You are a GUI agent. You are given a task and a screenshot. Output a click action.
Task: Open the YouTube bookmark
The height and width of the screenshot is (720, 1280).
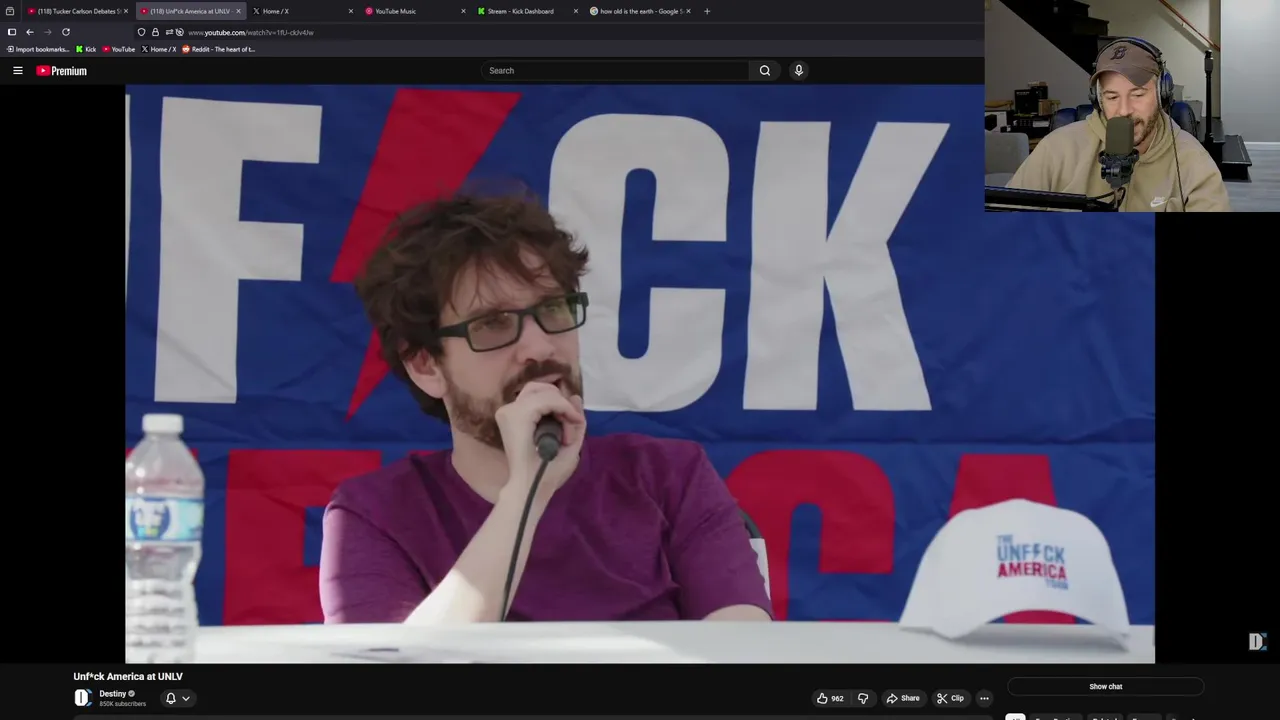click(x=119, y=49)
